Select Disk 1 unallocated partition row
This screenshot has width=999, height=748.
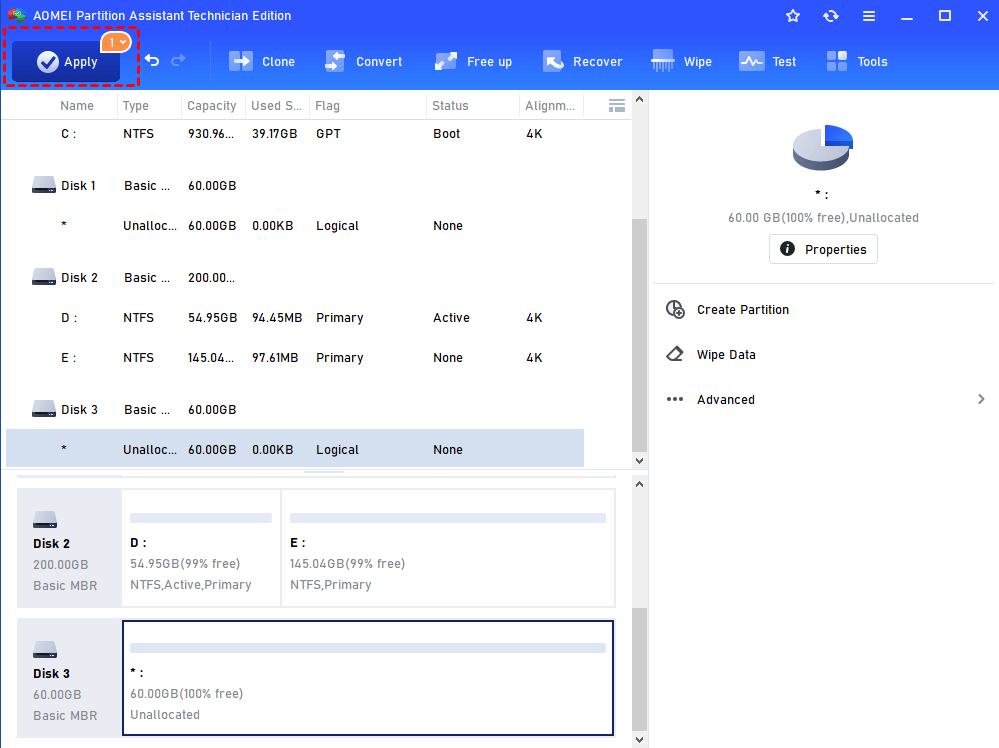tap(295, 226)
